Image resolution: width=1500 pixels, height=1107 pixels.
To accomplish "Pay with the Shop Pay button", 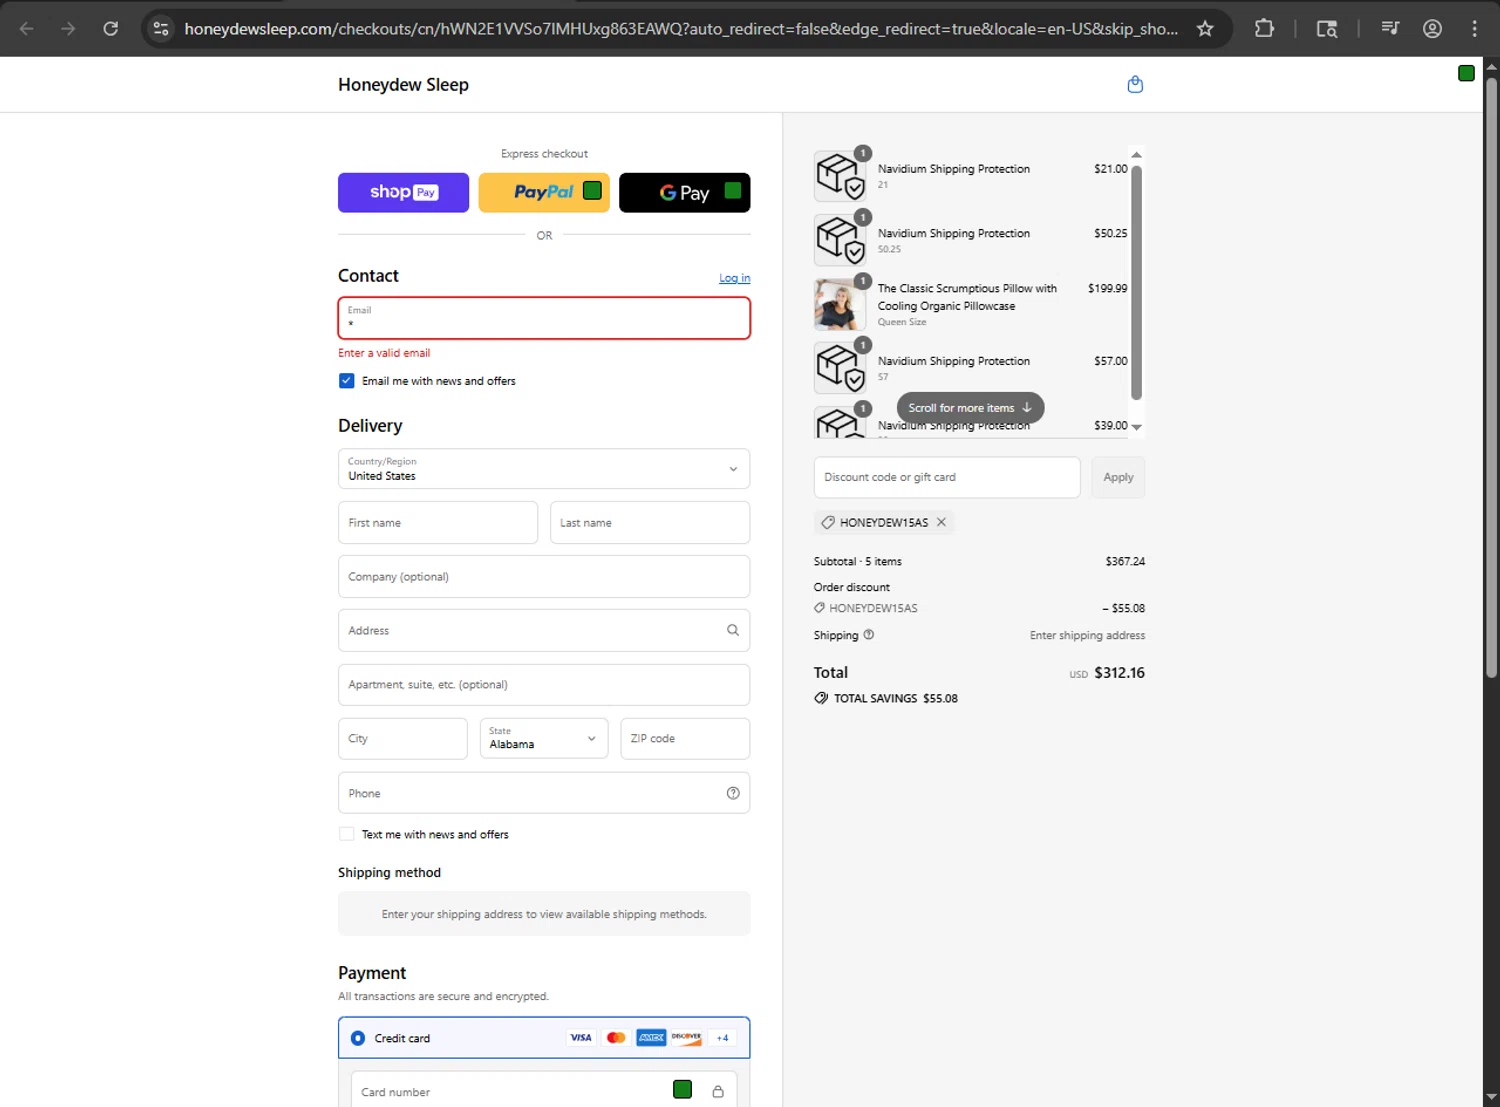I will pyautogui.click(x=403, y=192).
